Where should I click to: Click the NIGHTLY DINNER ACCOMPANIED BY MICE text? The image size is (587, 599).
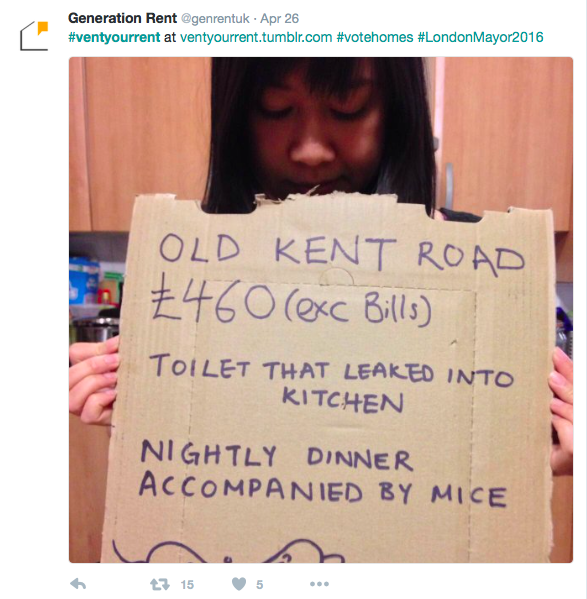(323, 474)
